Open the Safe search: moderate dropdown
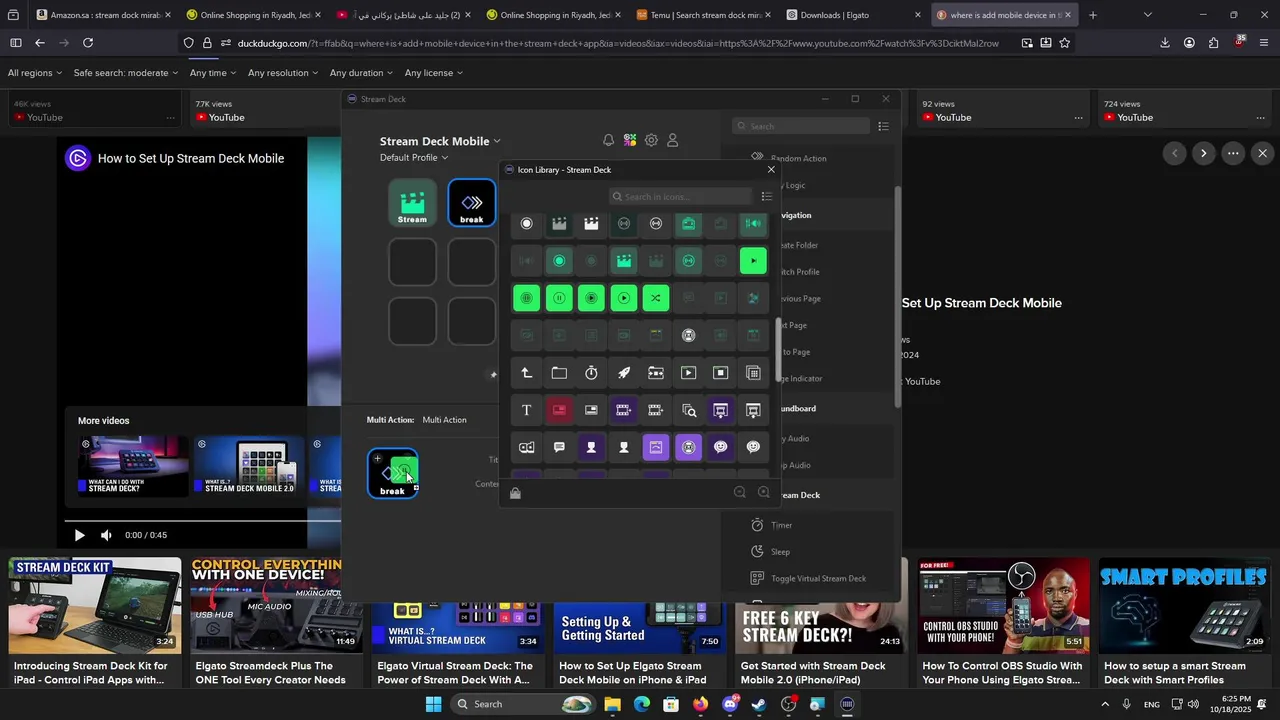1280x720 pixels. [126, 73]
